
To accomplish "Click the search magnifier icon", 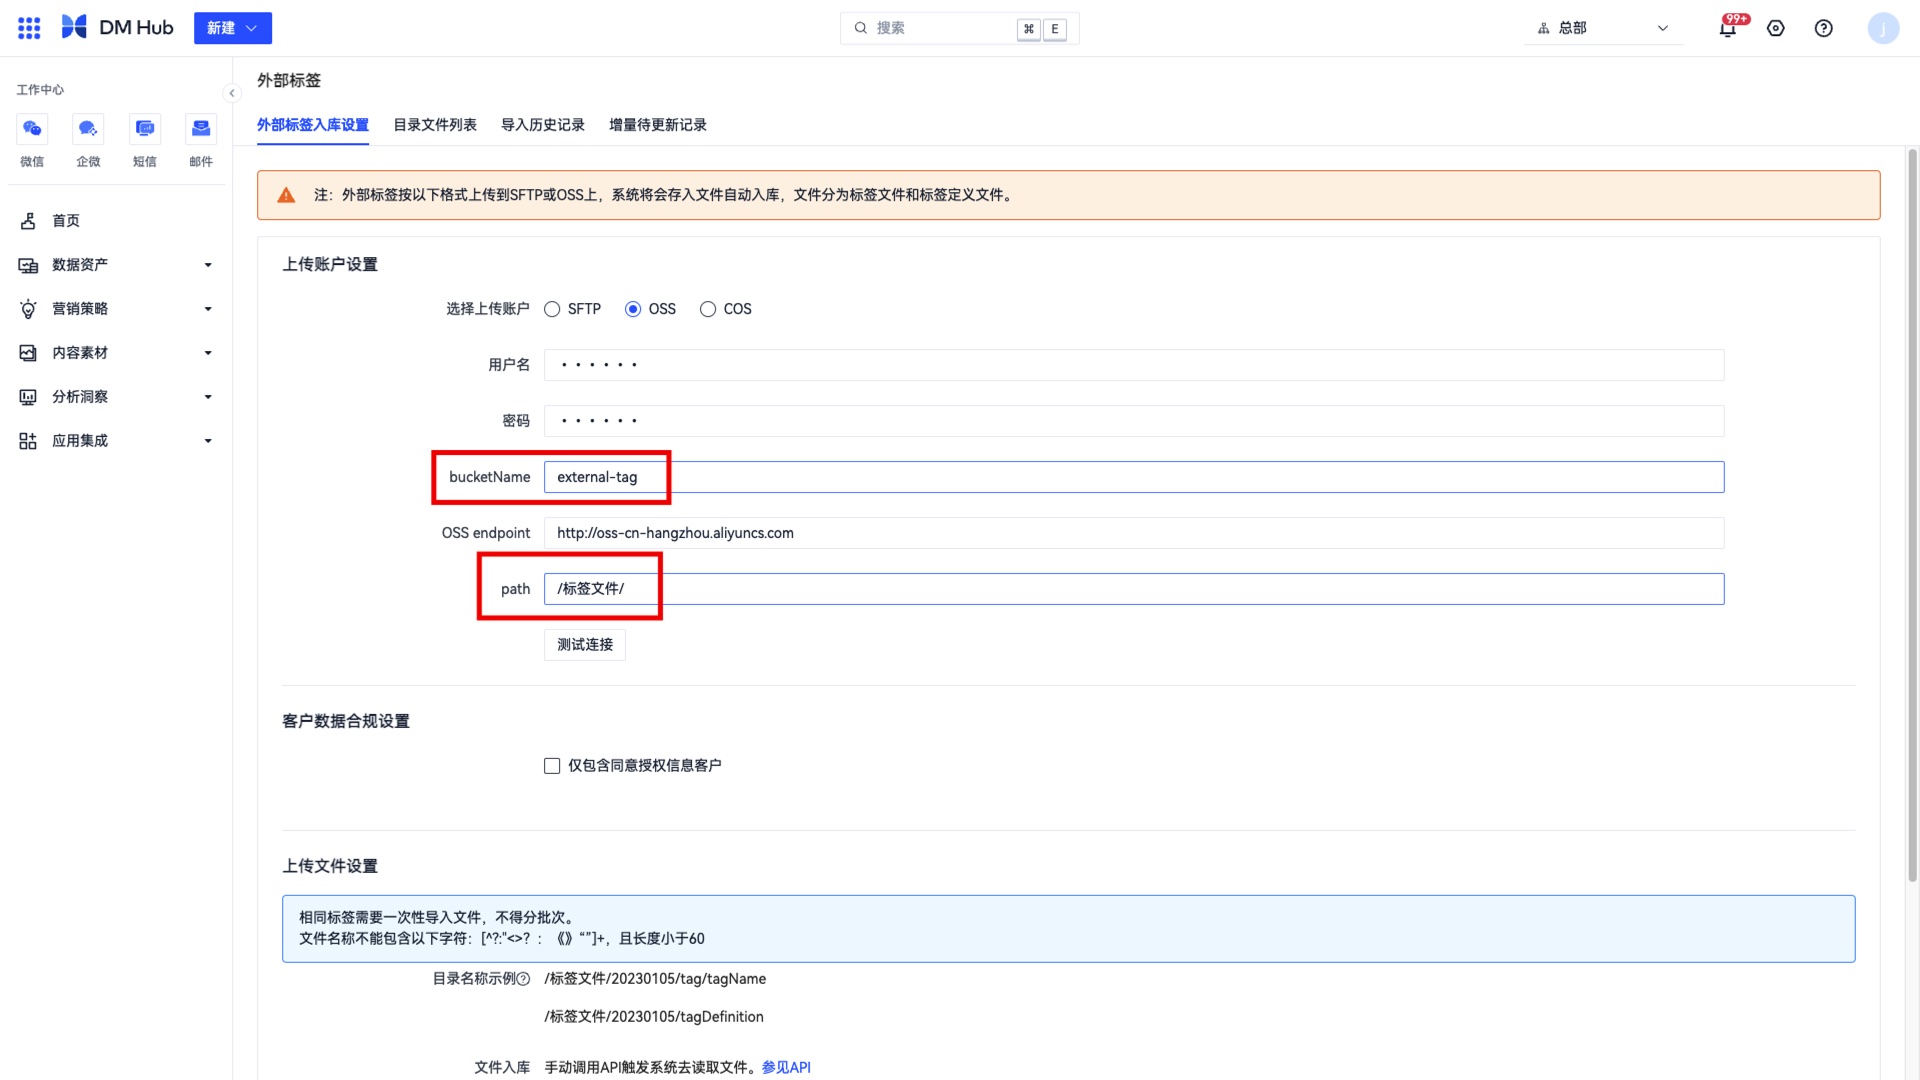I will click(x=861, y=28).
